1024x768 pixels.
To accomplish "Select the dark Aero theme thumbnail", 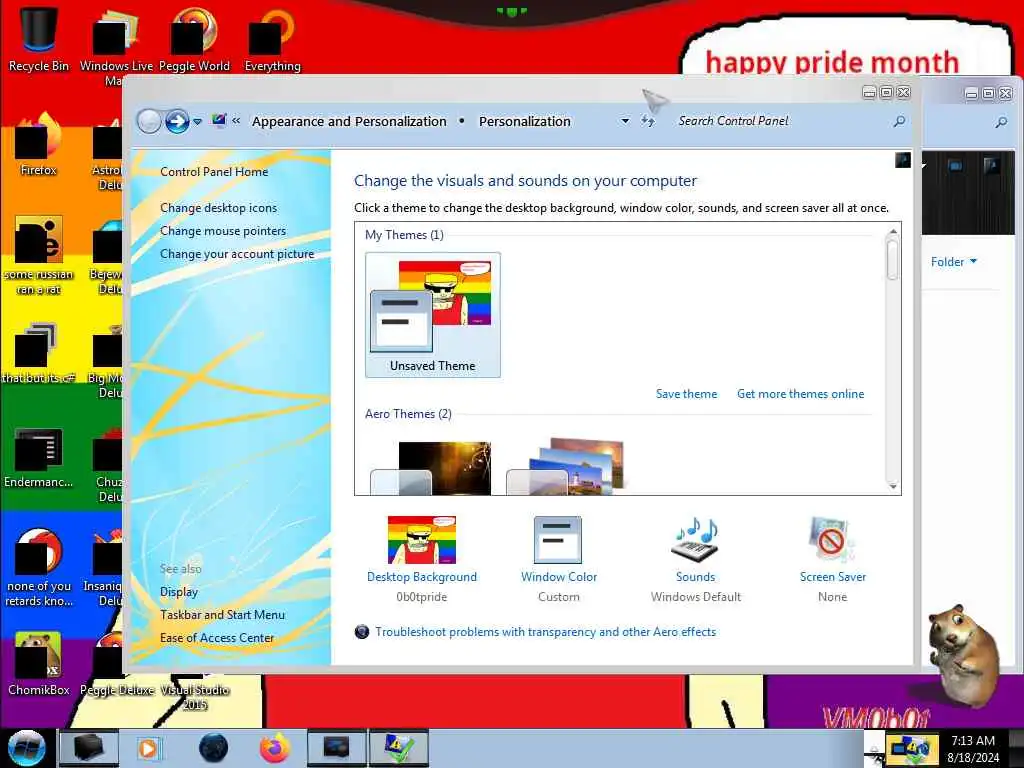I will [x=431, y=468].
